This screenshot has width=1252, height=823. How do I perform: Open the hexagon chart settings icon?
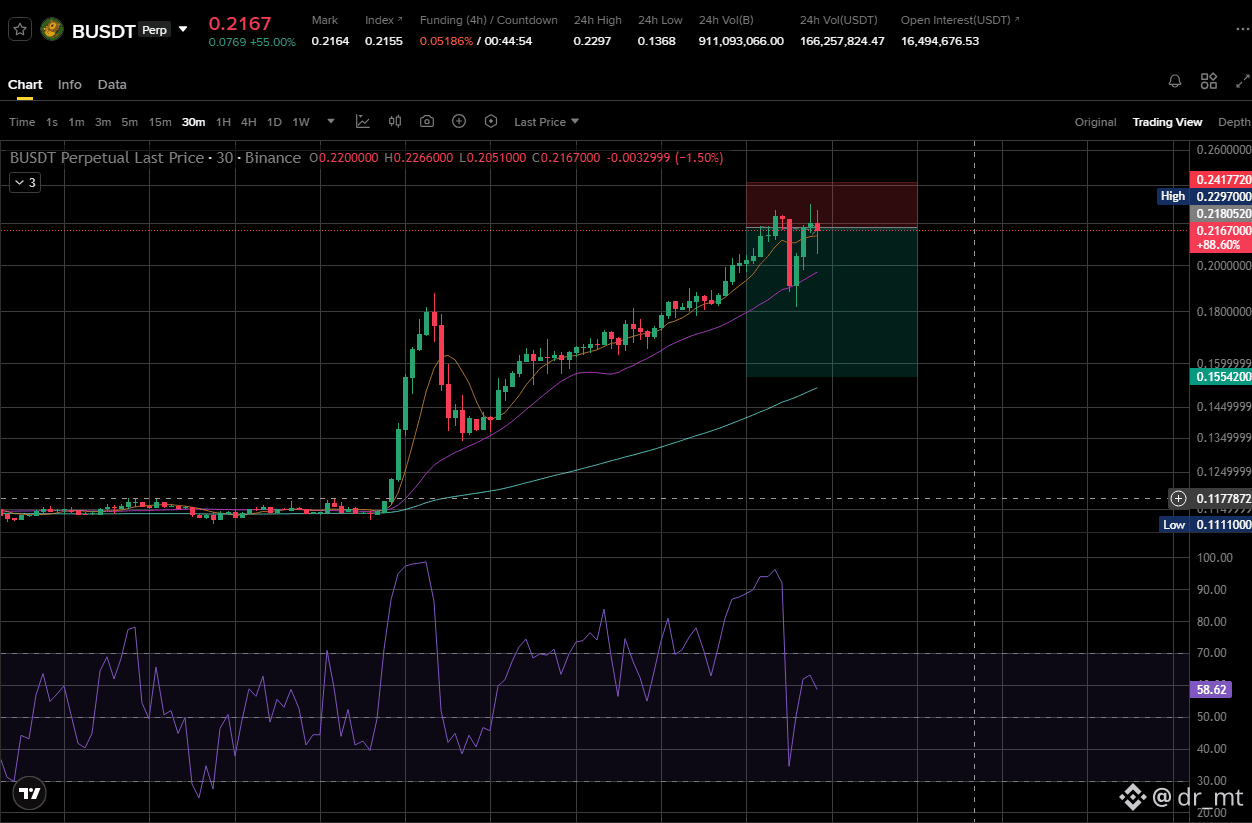click(x=491, y=121)
